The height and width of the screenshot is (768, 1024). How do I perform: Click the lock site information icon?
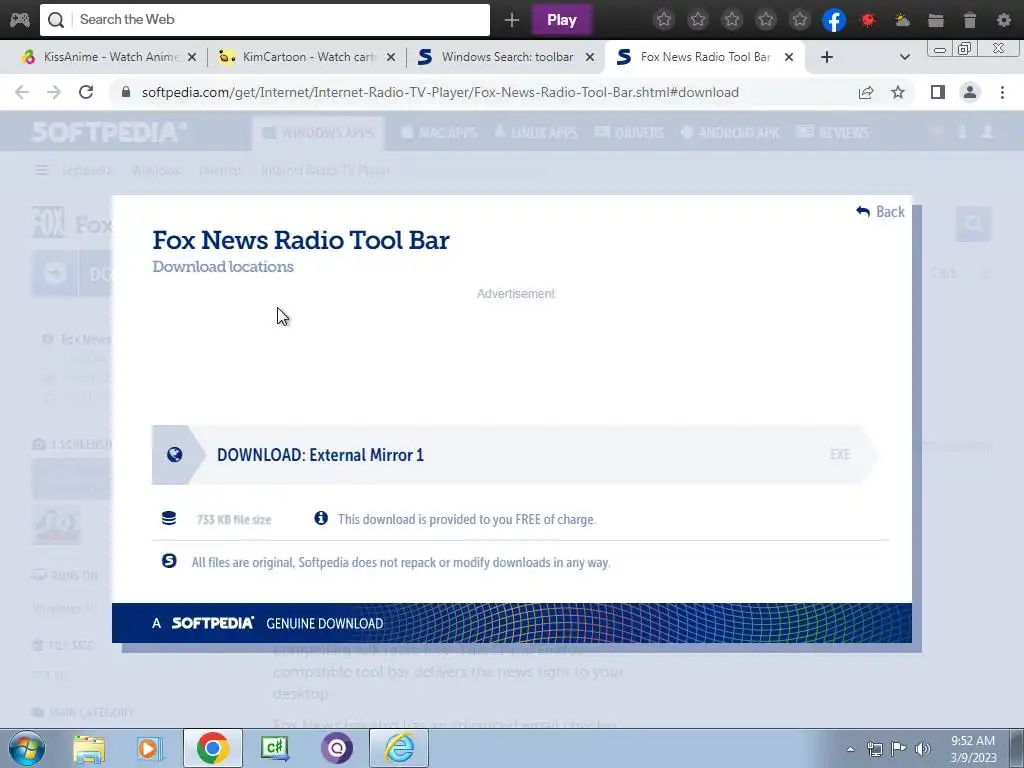(126, 92)
